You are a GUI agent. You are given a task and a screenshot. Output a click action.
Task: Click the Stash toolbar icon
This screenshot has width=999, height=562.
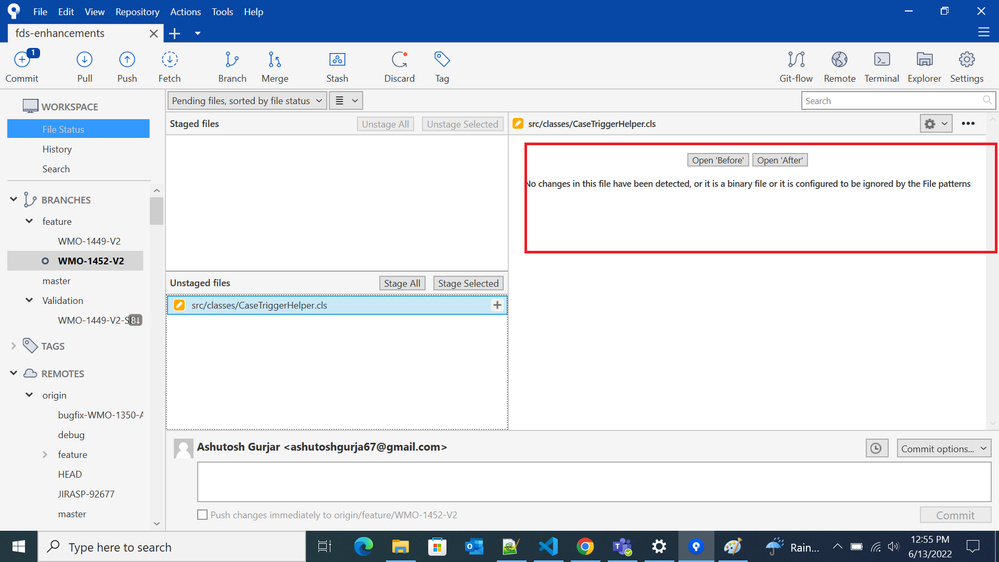[x=337, y=66]
